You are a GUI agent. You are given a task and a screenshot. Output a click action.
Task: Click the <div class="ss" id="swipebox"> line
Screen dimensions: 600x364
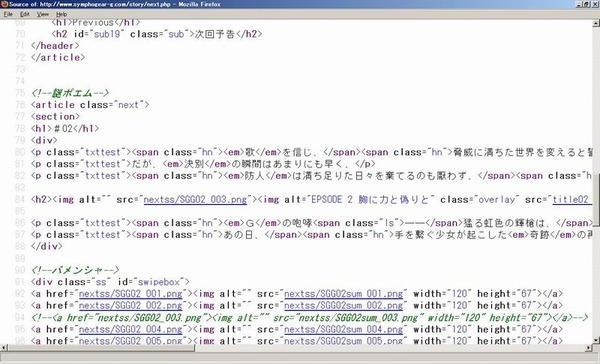[x=110, y=282]
